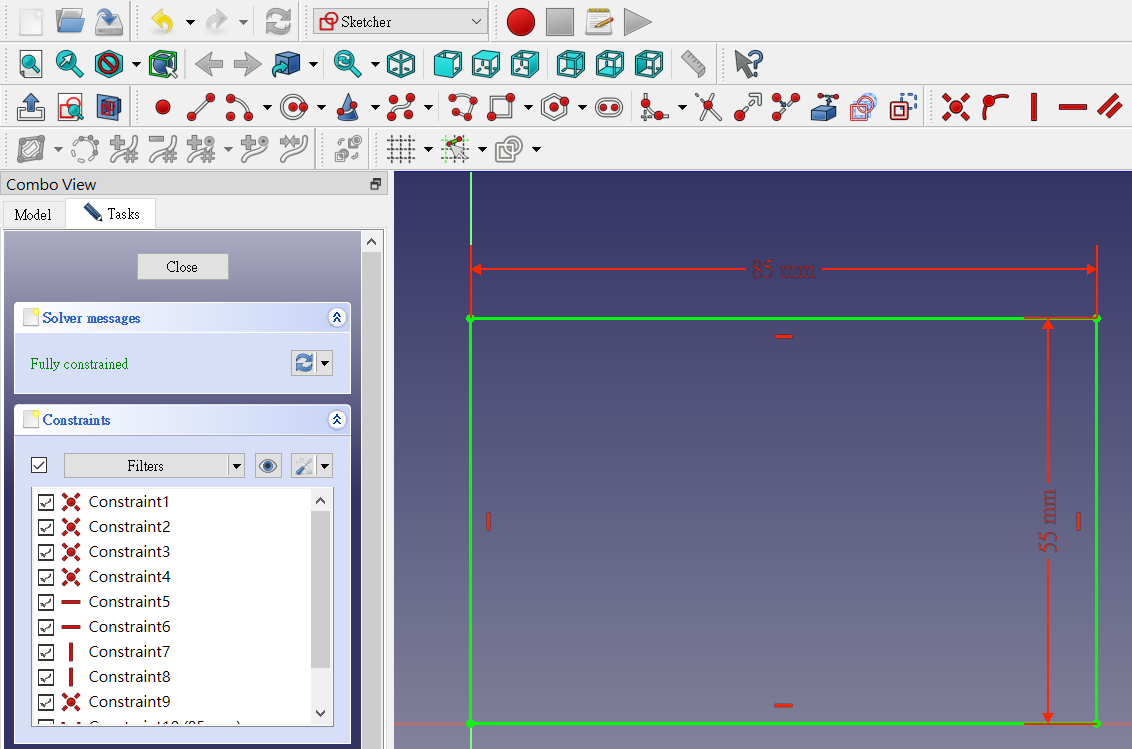This screenshot has width=1132, height=749.
Task: Toggle visibility of listed constraints eye button
Action: click(268, 466)
